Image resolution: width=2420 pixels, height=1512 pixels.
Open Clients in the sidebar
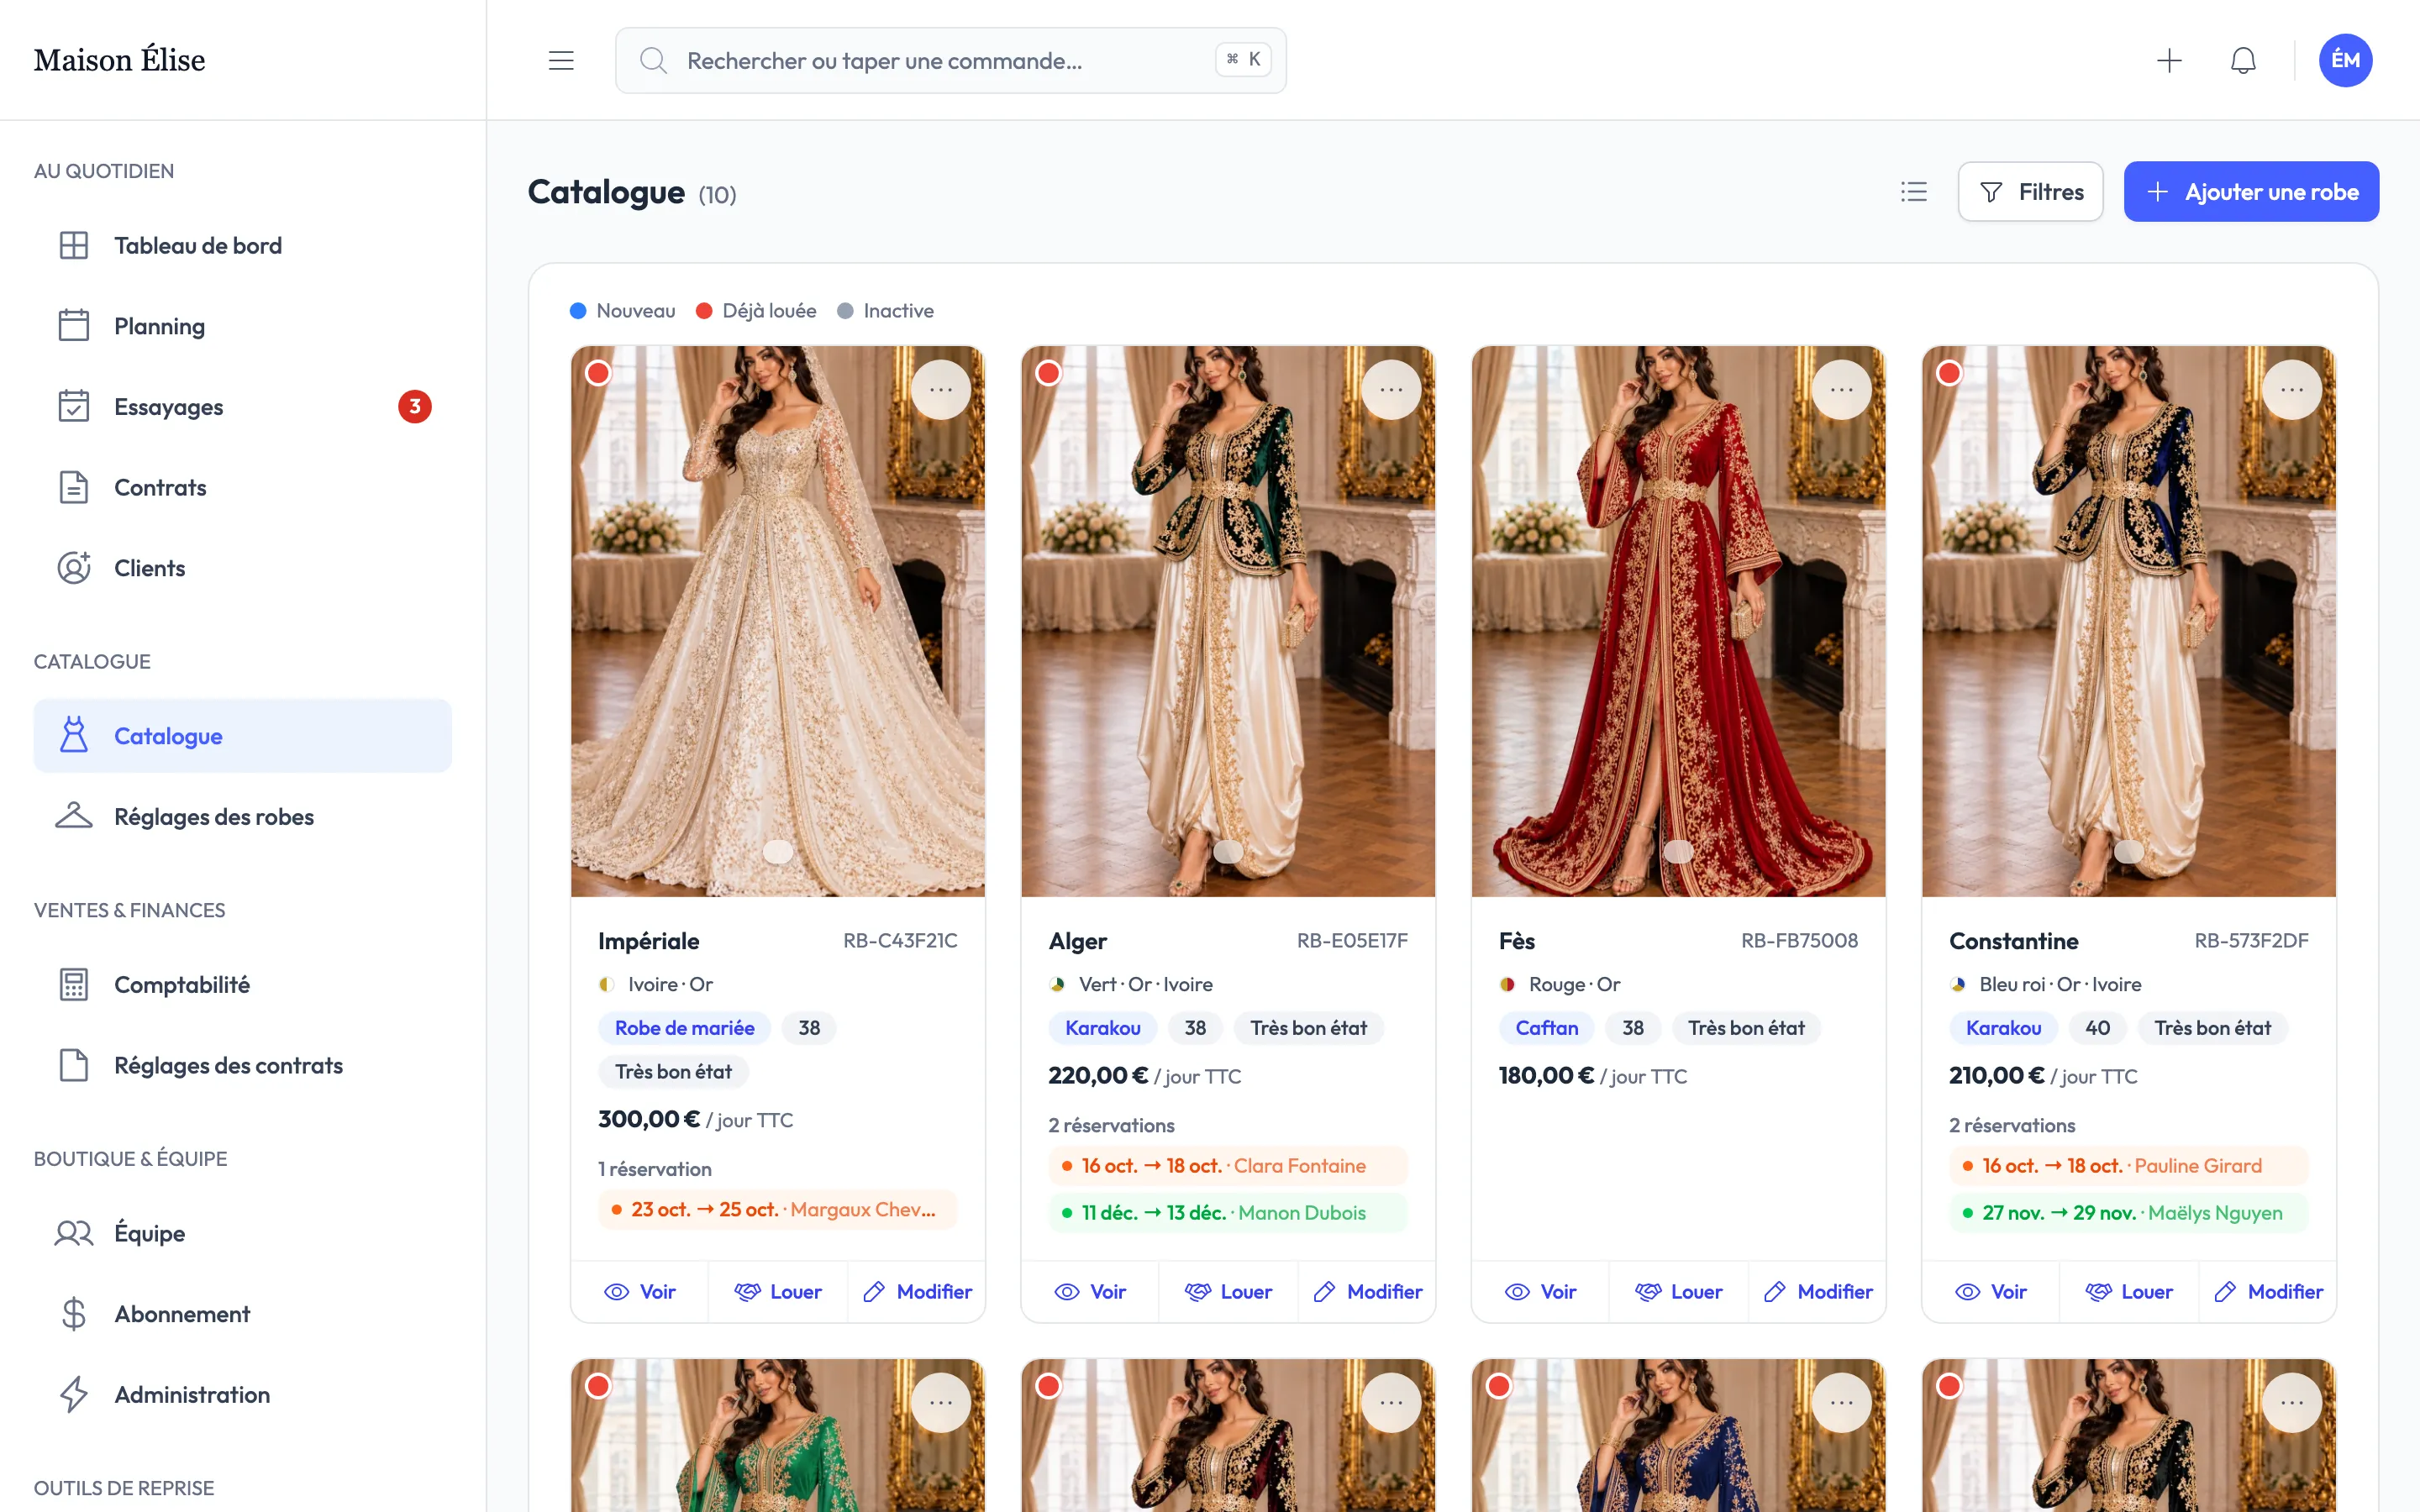pos(243,568)
